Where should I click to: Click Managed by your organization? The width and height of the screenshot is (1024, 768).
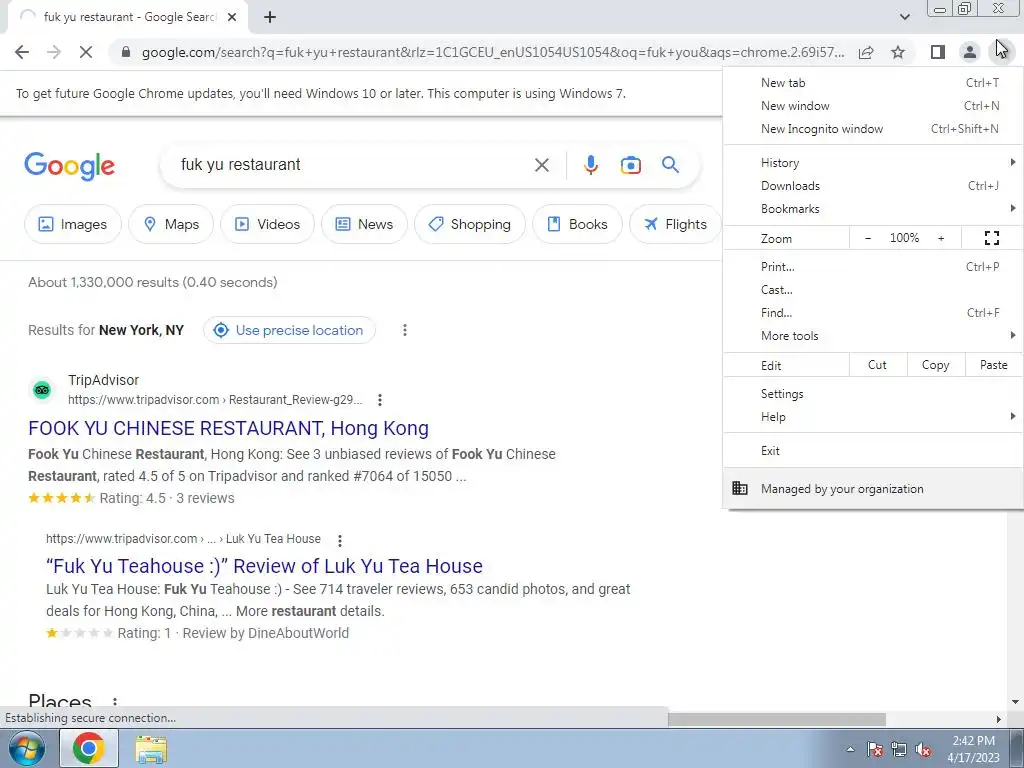[x=873, y=488]
